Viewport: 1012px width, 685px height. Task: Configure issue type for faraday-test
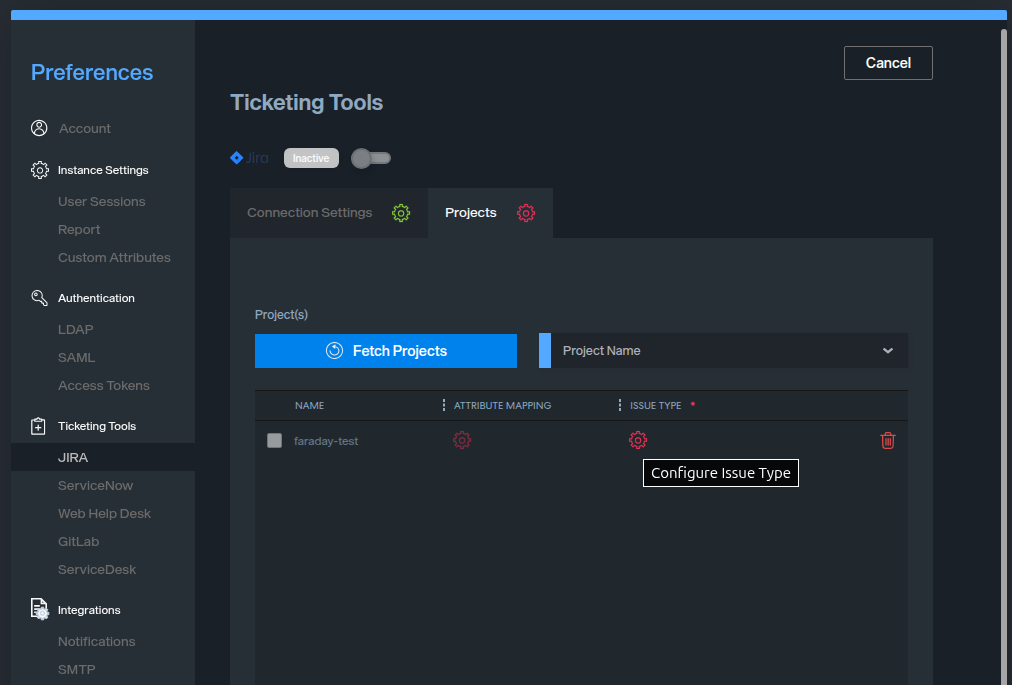[x=638, y=440]
